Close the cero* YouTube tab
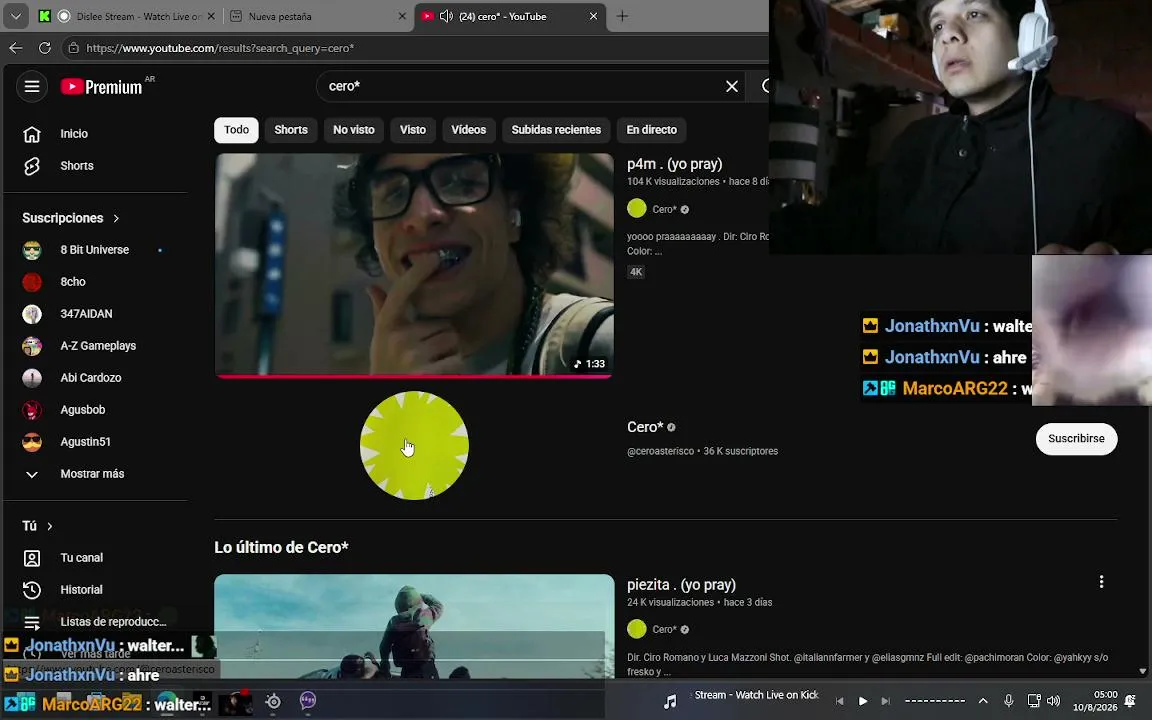The height and width of the screenshot is (720, 1152). pyautogui.click(x=594, y=16)
